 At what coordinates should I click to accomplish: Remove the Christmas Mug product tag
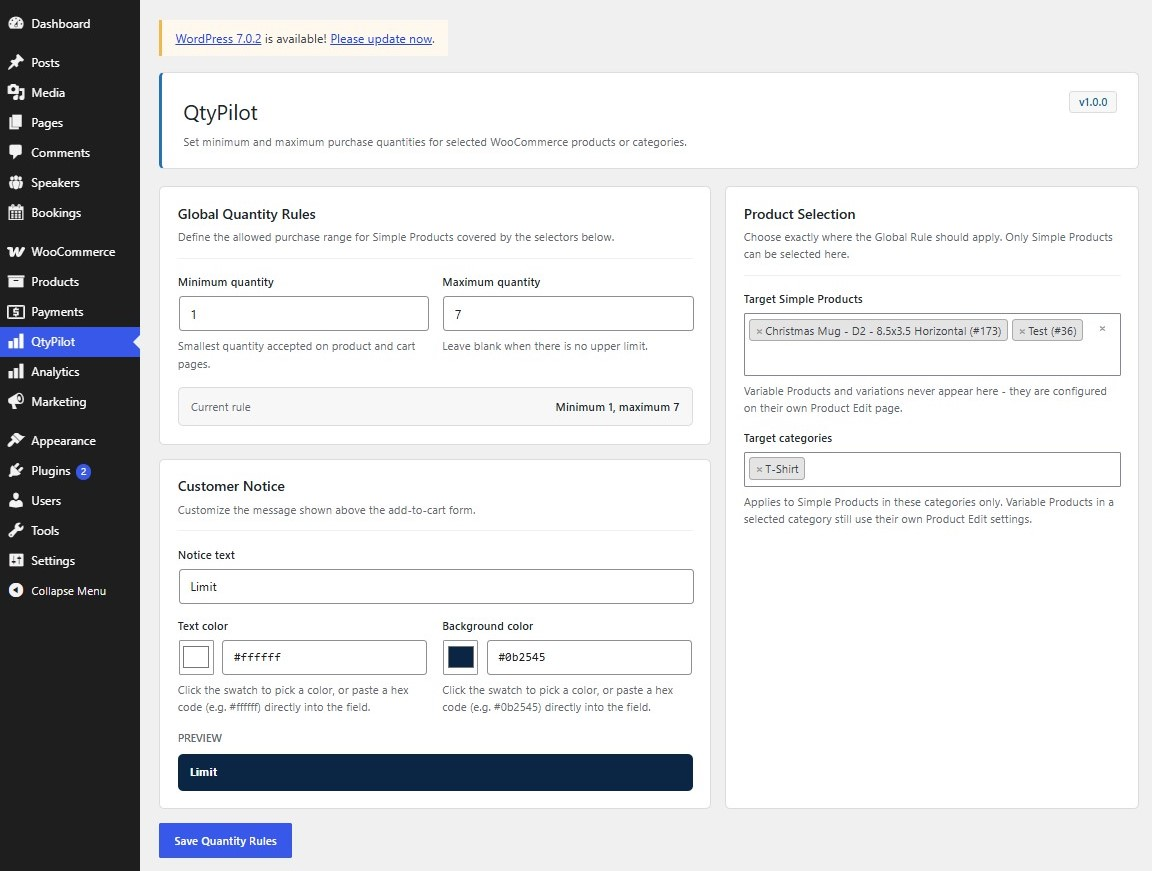[759, 331]
